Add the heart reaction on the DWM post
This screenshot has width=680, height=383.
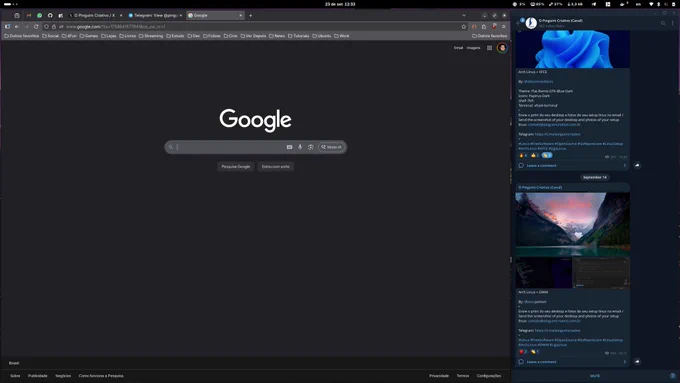click(x=523, y=352)
